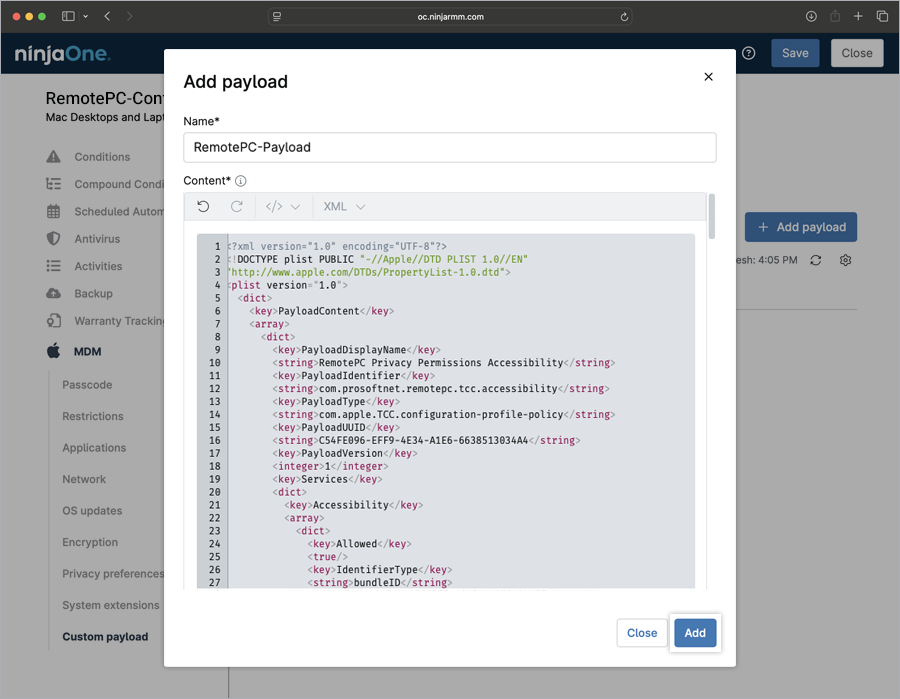Open the XML language dropdown
The width and height of the screenshot is (900, 699).
click(344, 207)
